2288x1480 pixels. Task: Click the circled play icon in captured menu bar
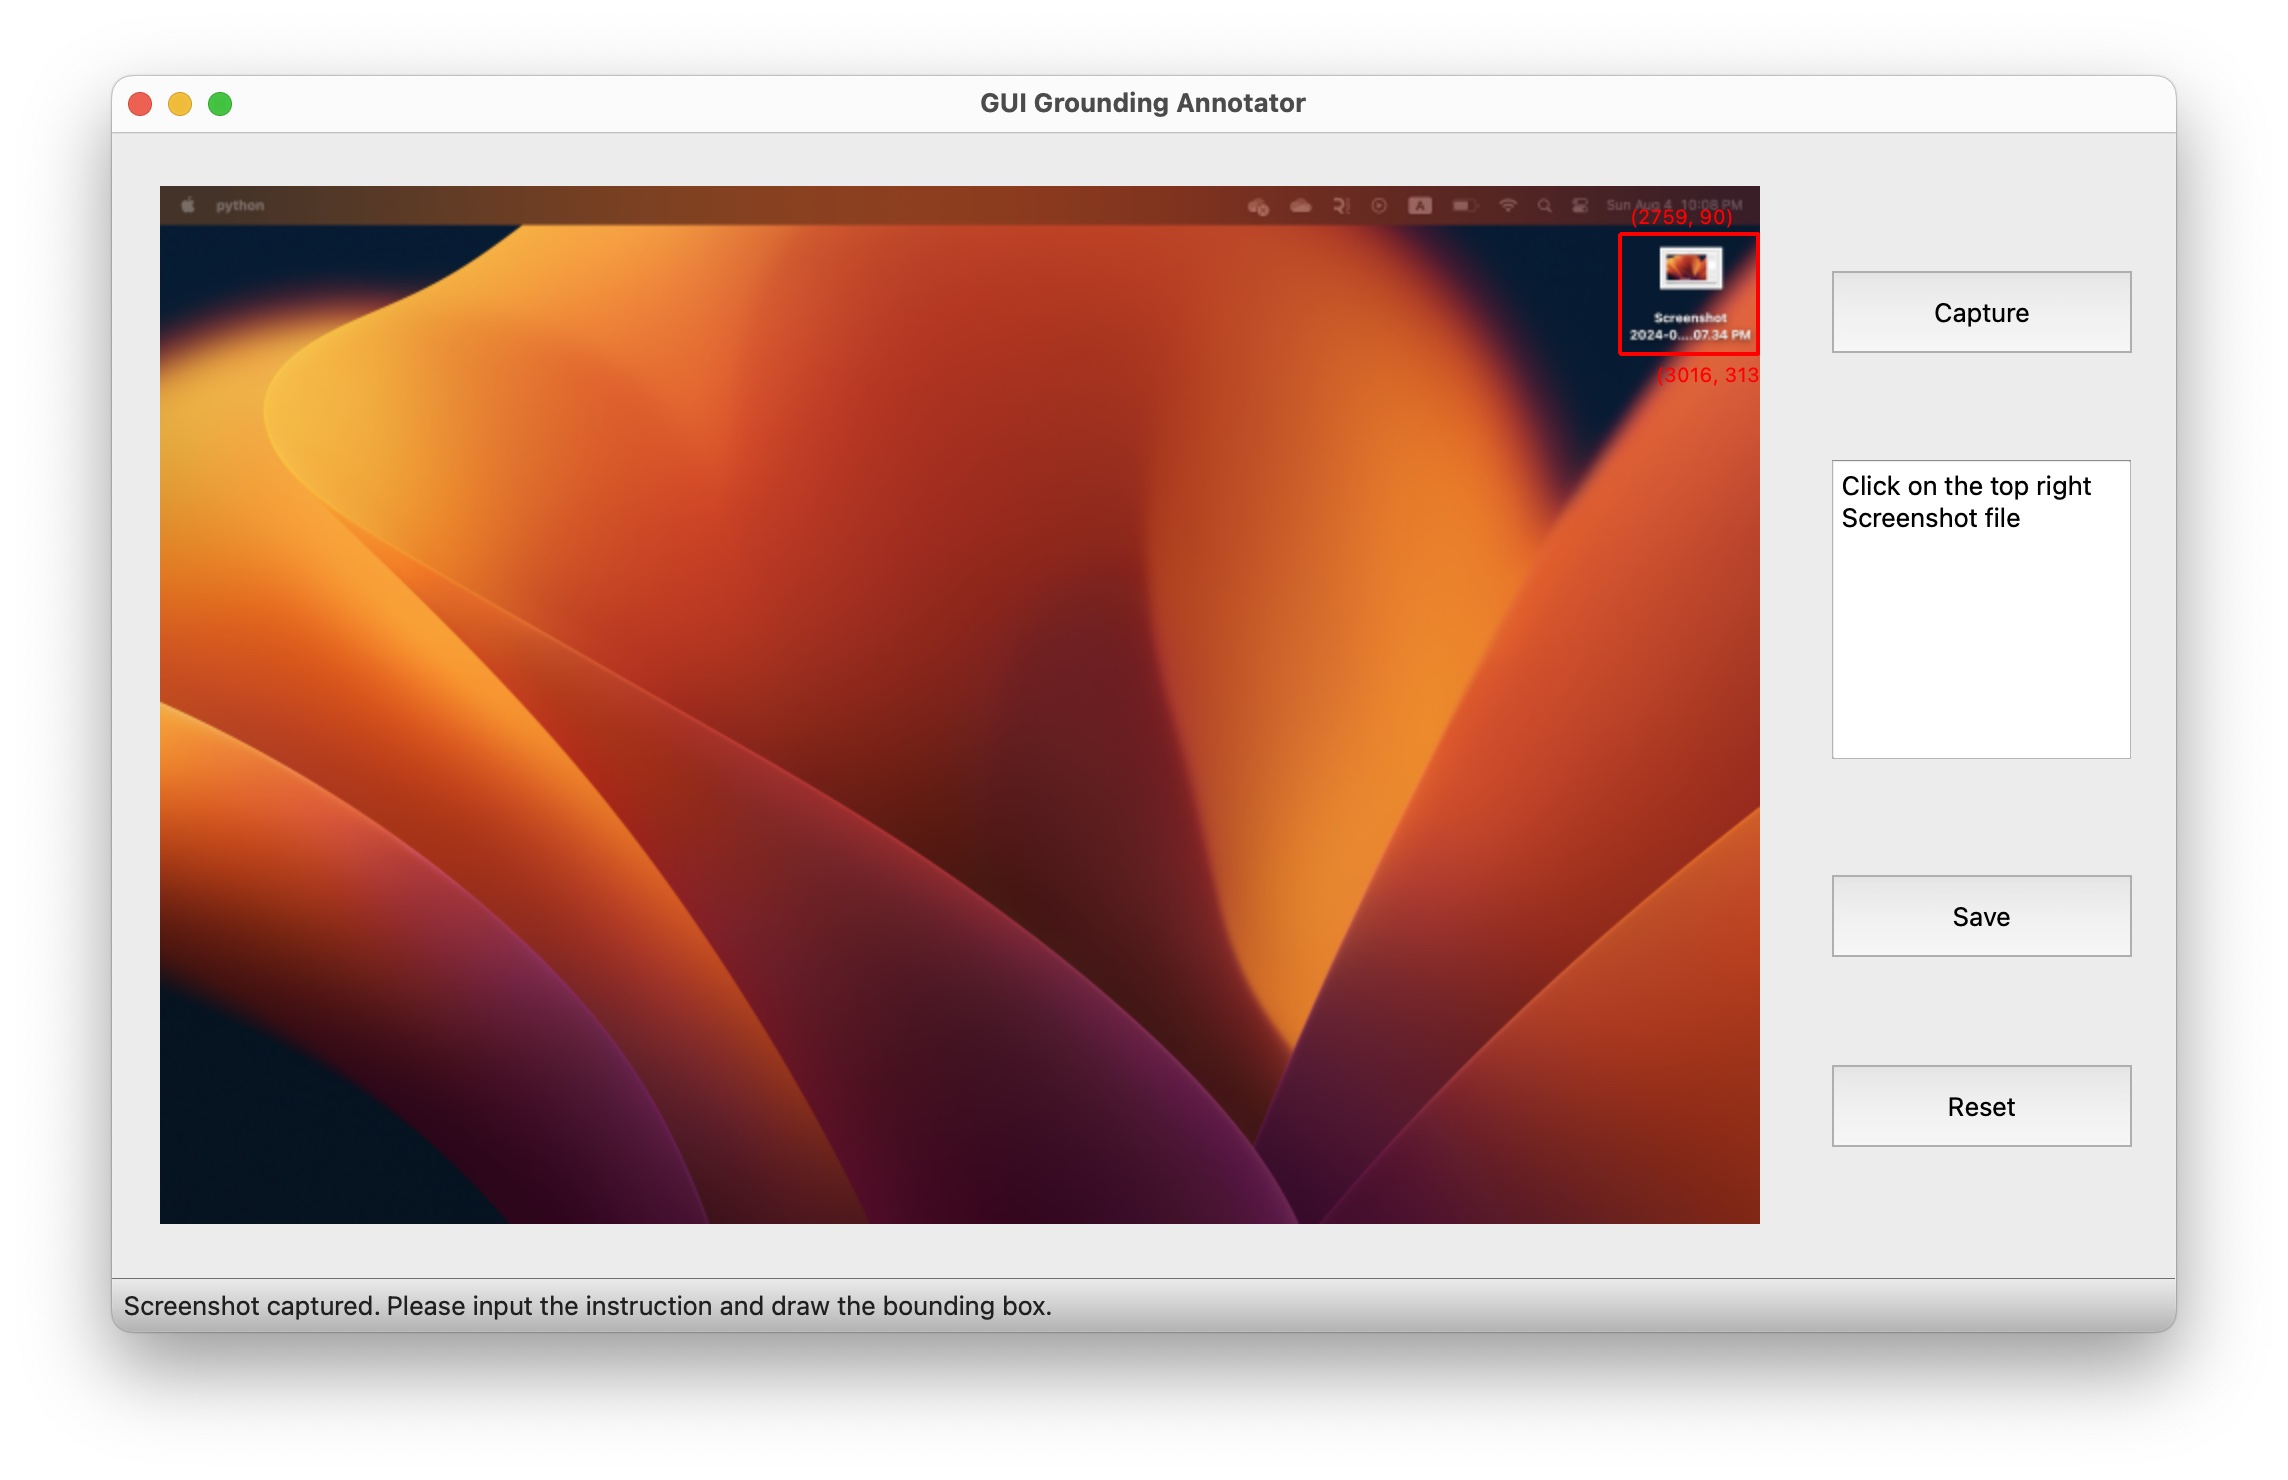point(1379,206)
